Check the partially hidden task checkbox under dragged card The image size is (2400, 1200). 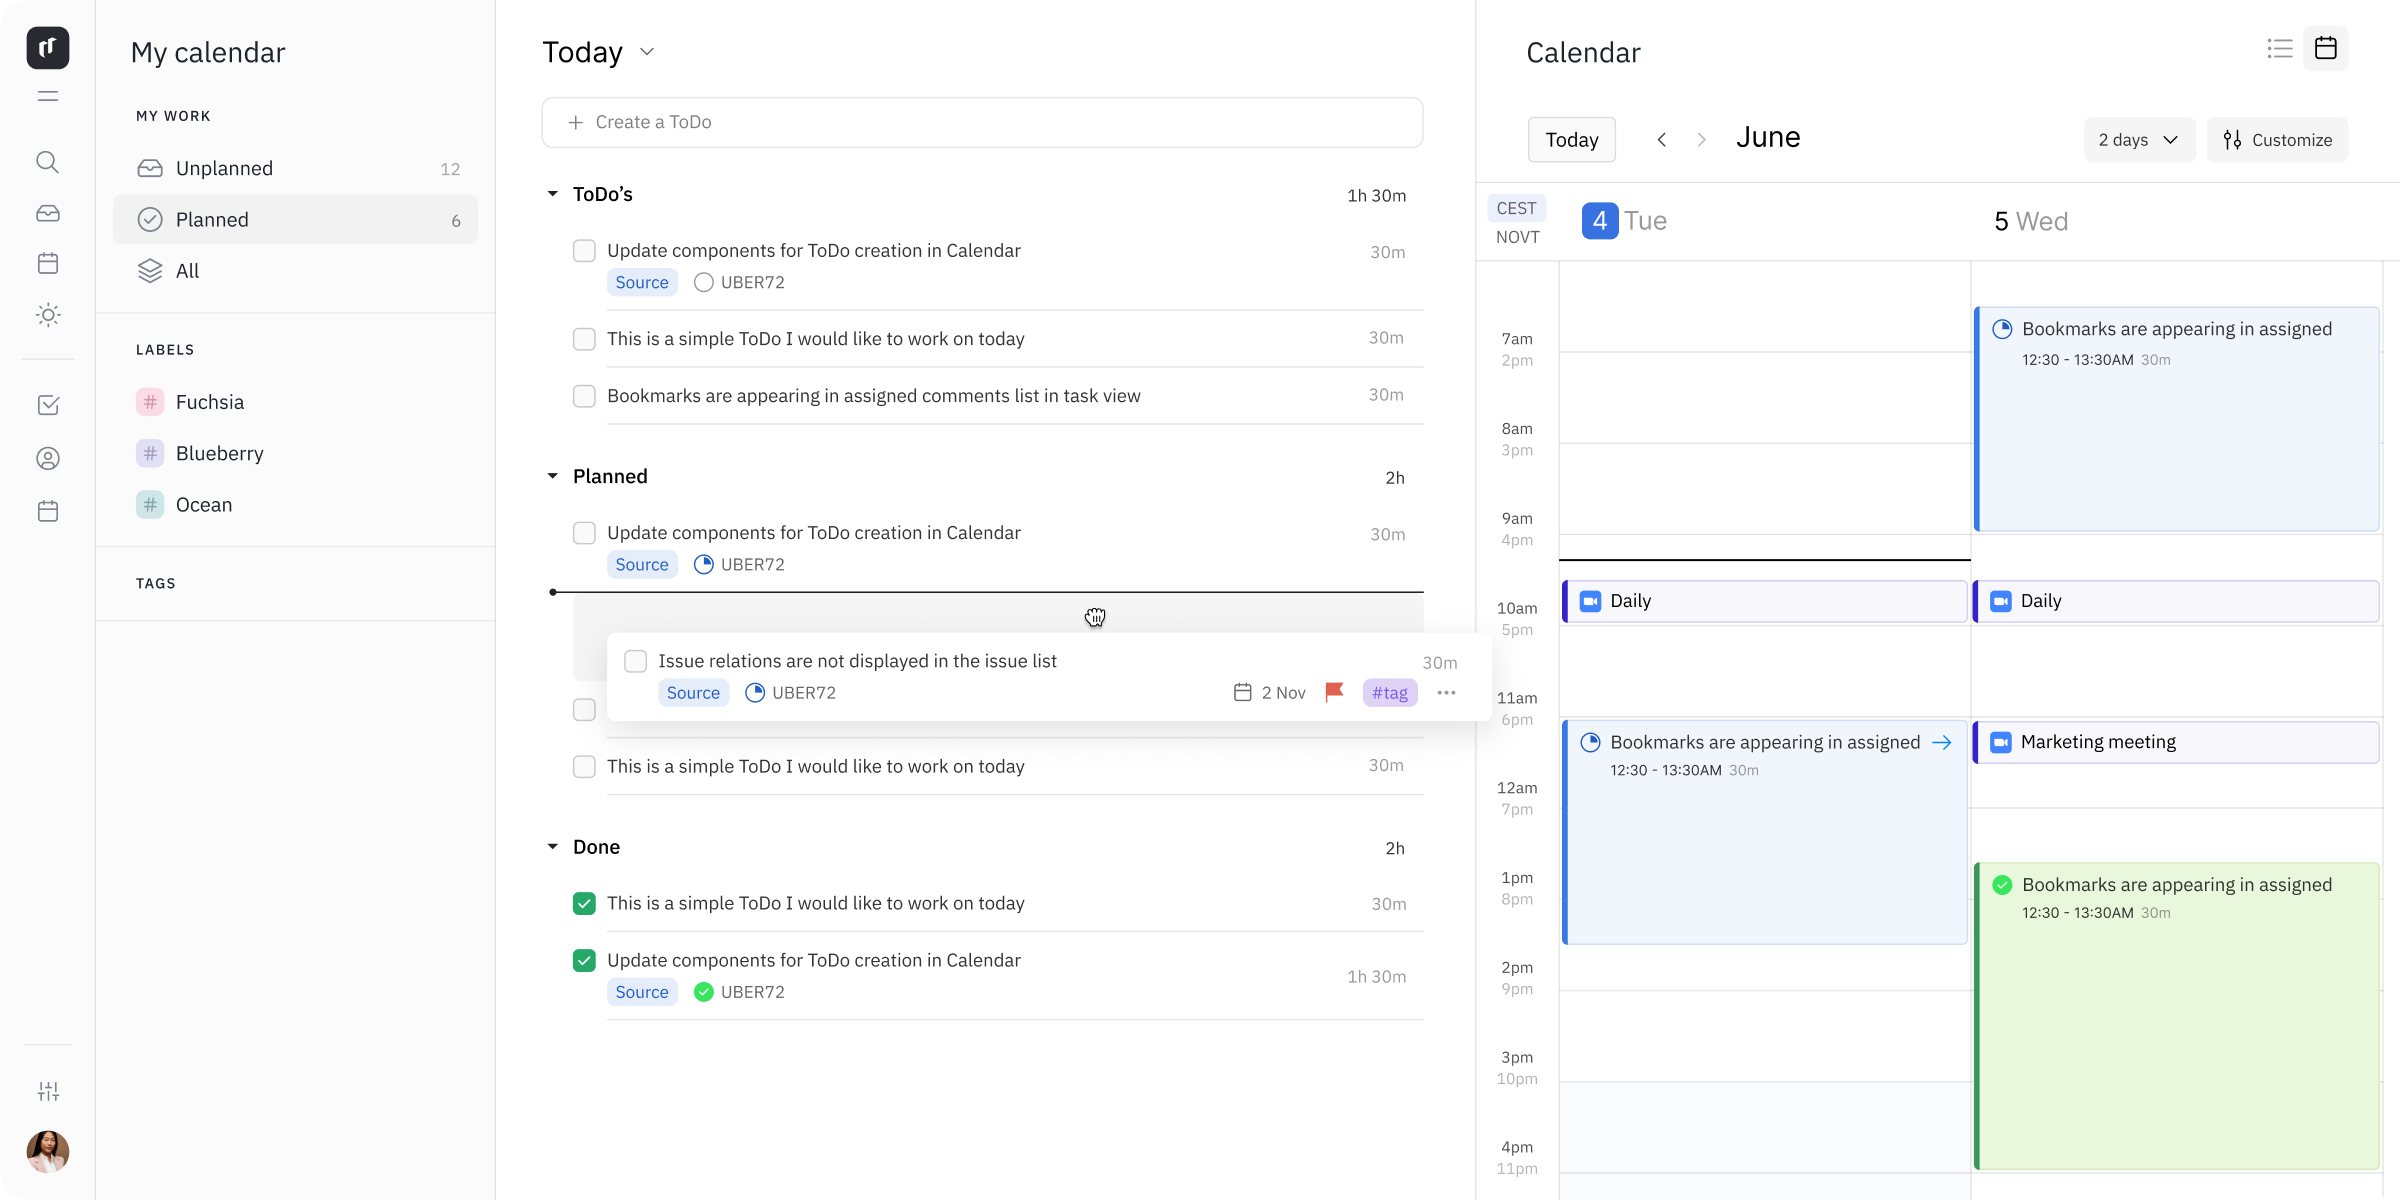[584, 710]
